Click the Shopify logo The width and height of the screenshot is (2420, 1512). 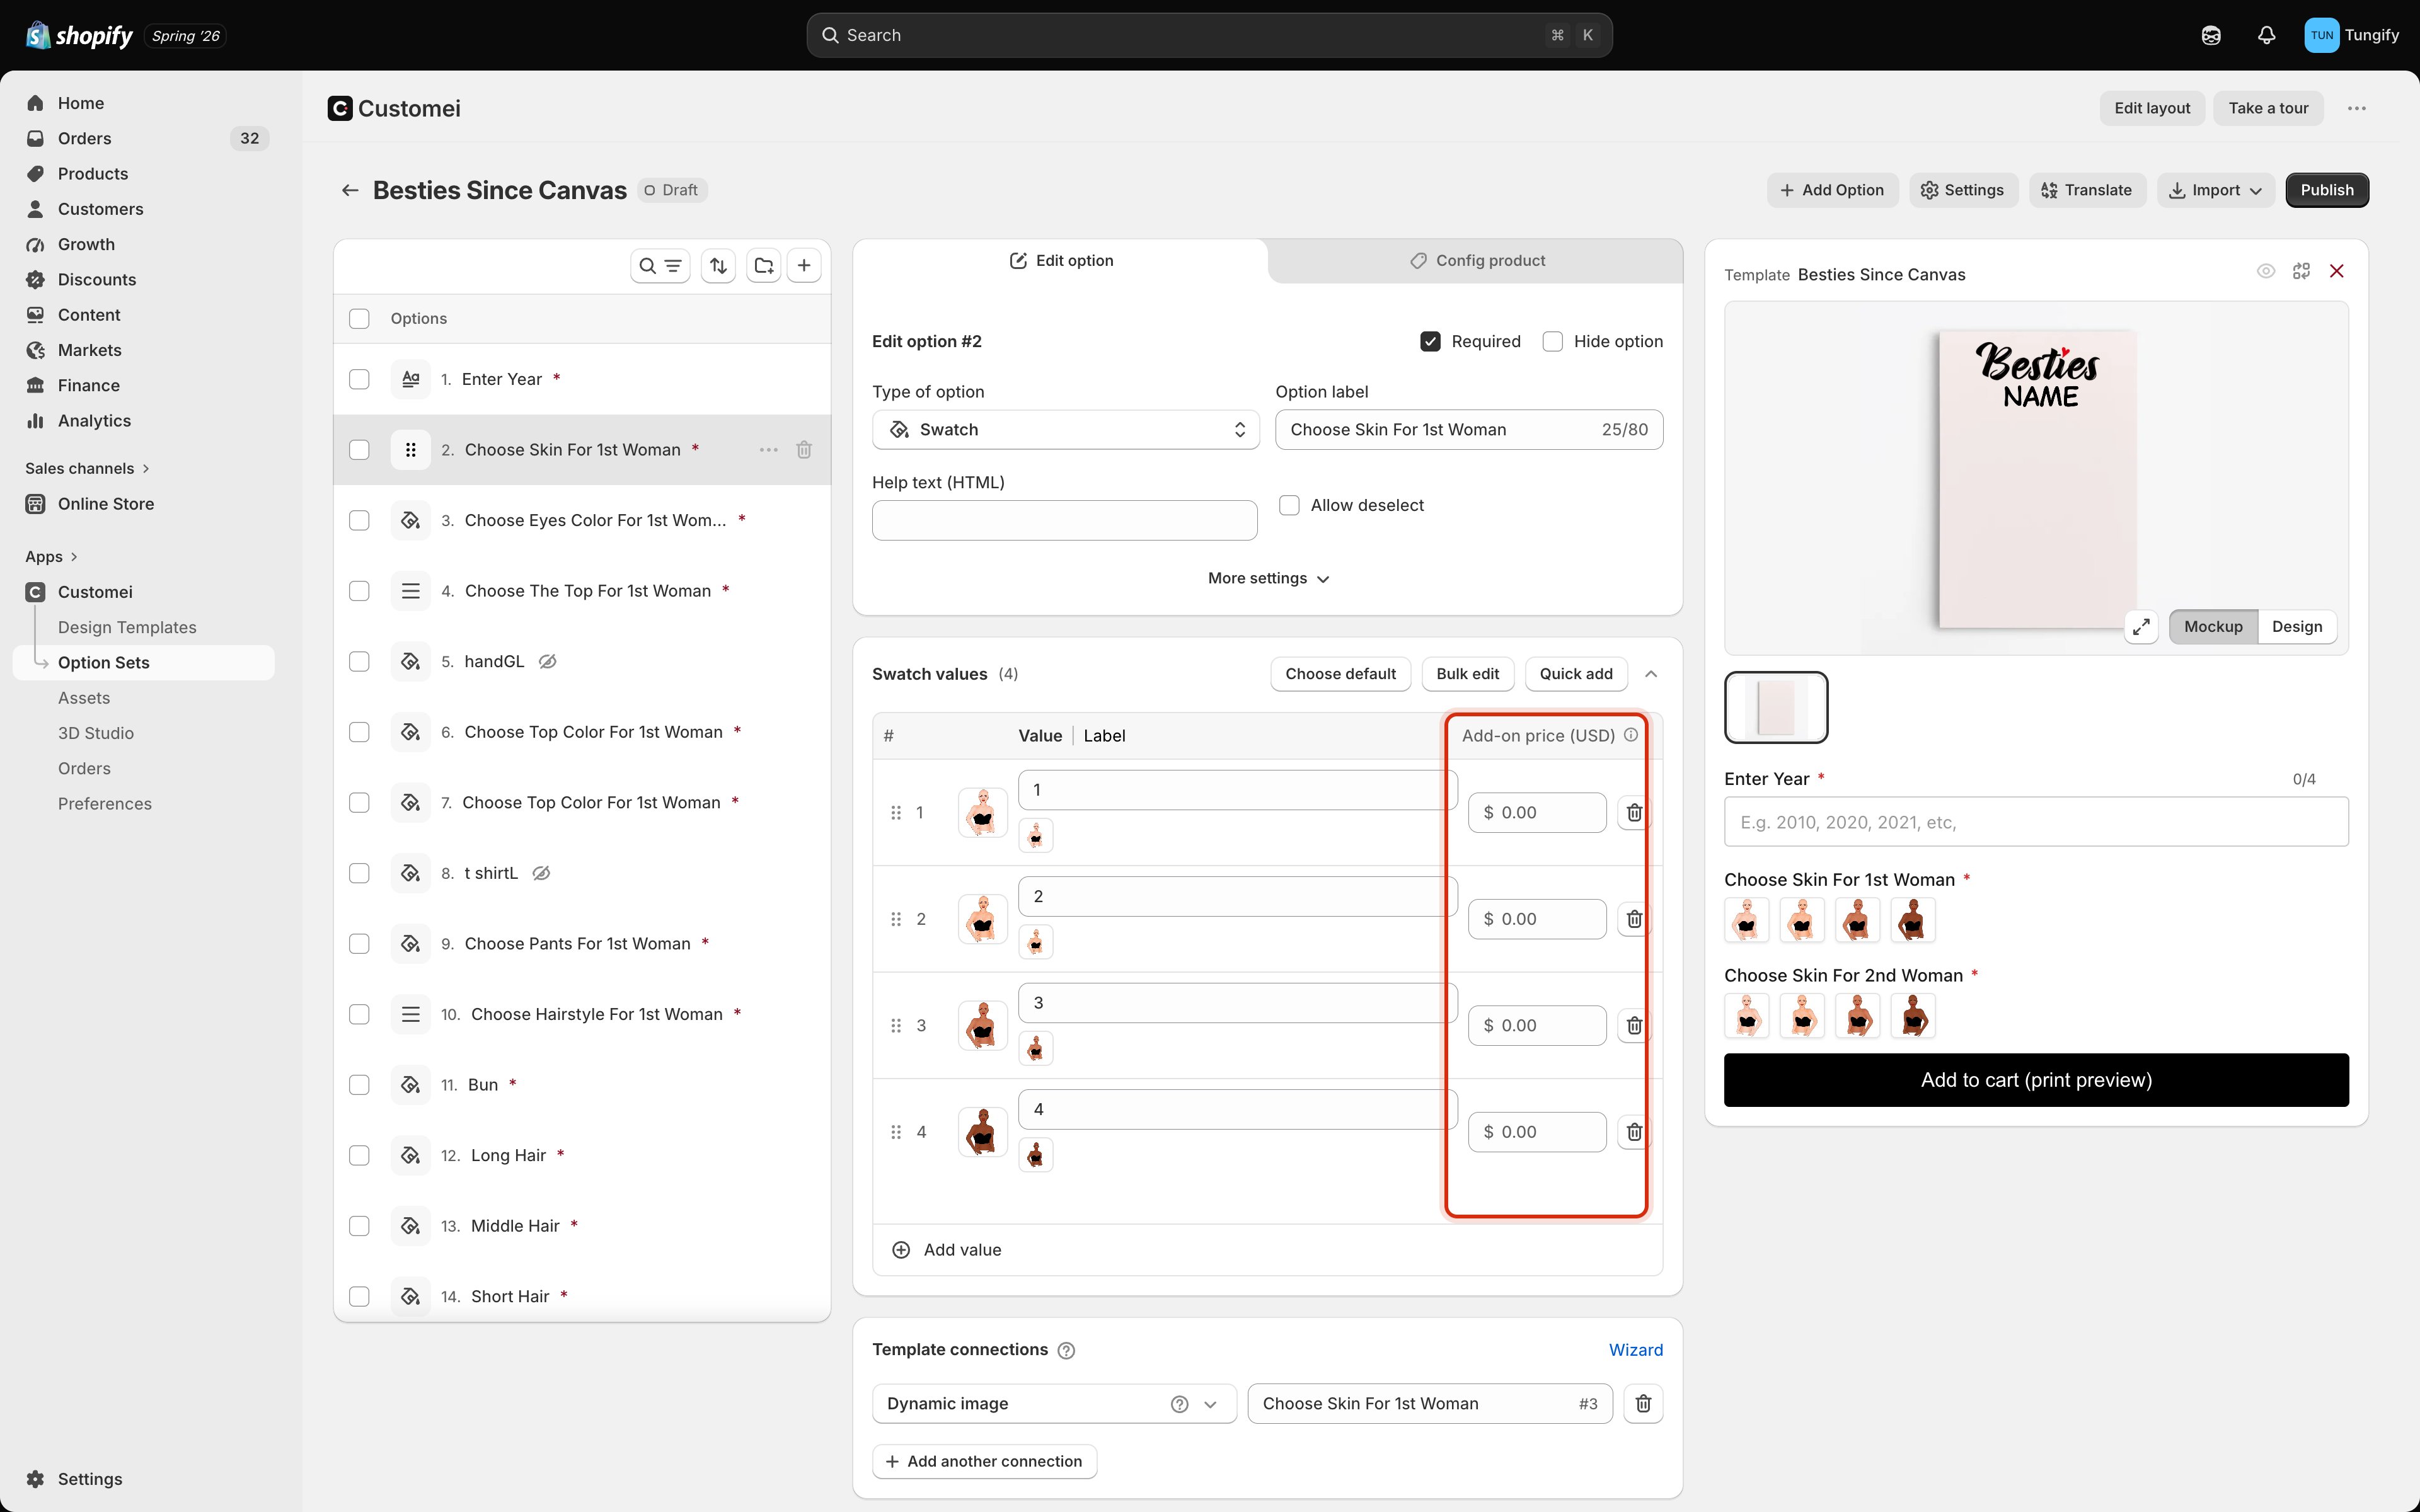(x=79, y=36)
